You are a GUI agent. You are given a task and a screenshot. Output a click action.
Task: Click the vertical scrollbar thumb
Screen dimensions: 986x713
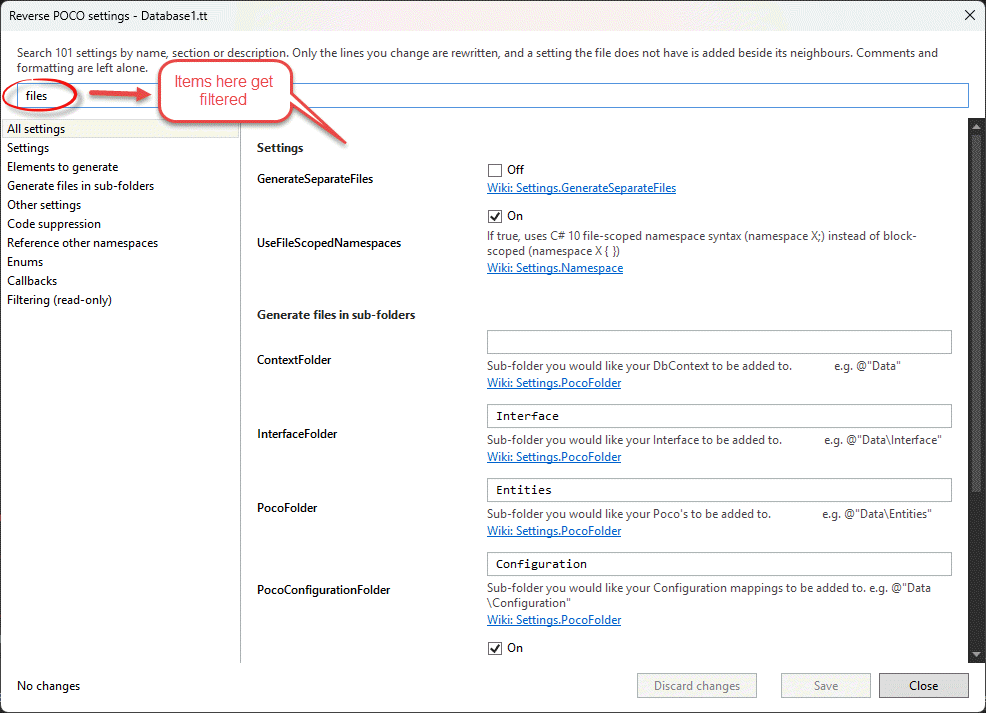coord(976,313)
